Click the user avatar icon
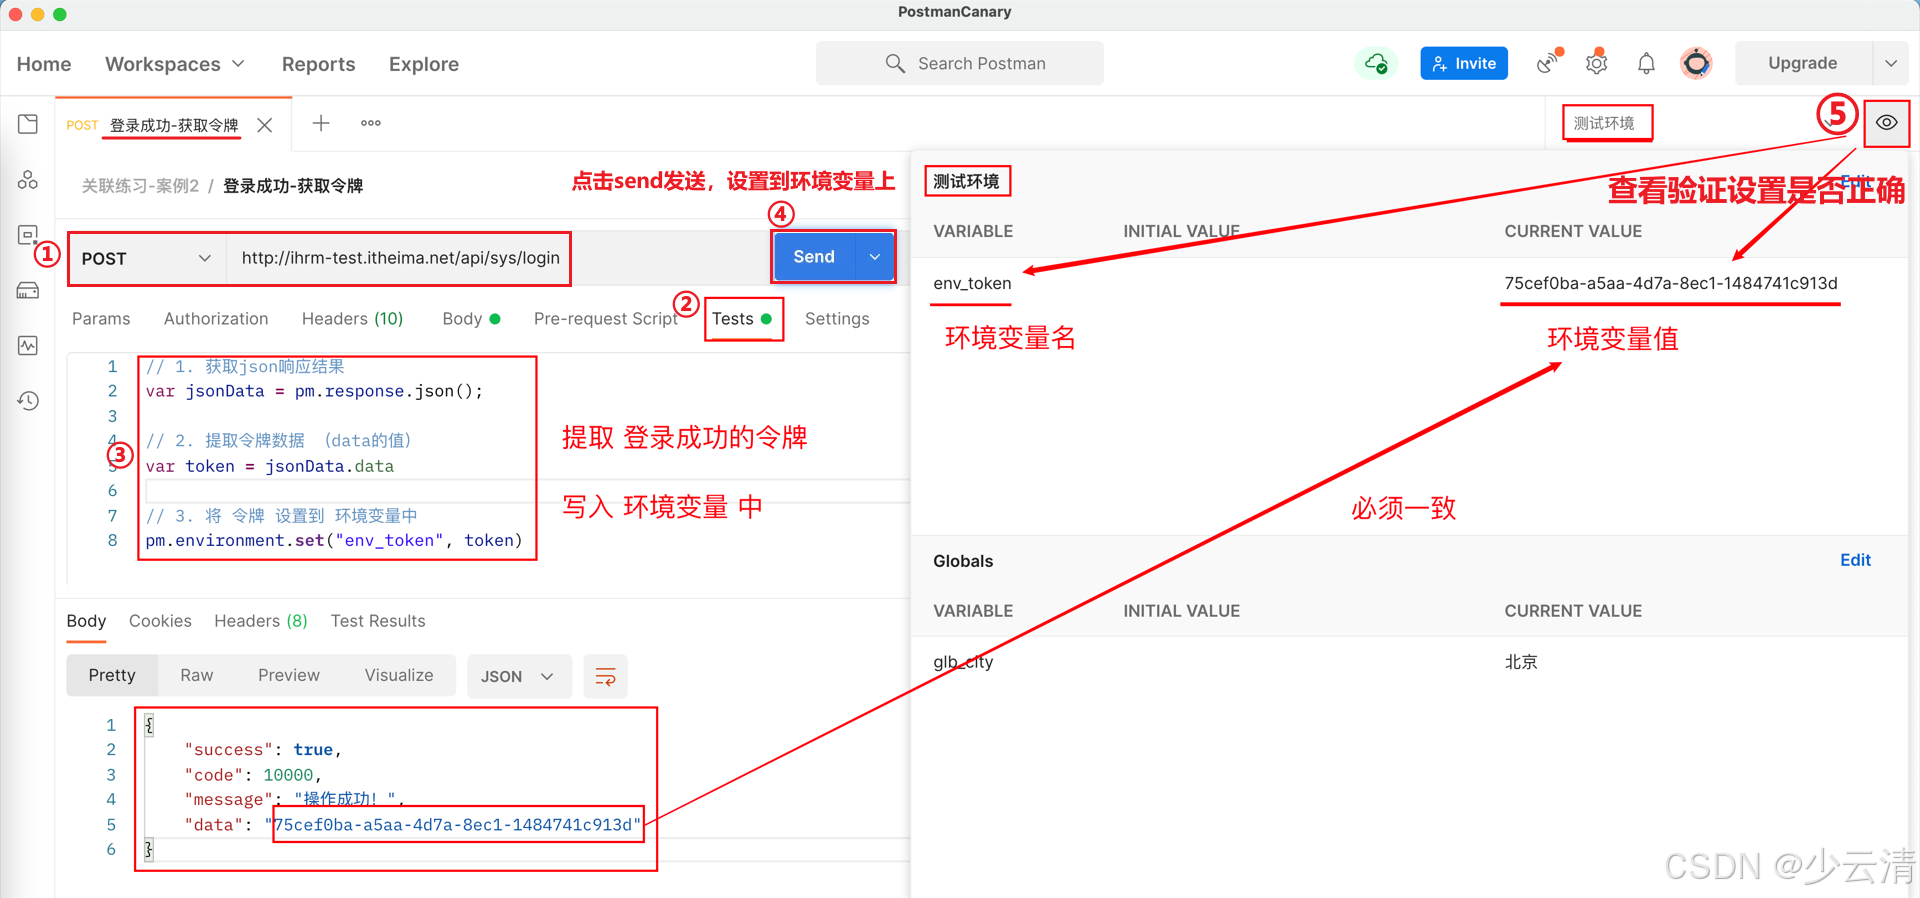 (x=1696, y=64)
